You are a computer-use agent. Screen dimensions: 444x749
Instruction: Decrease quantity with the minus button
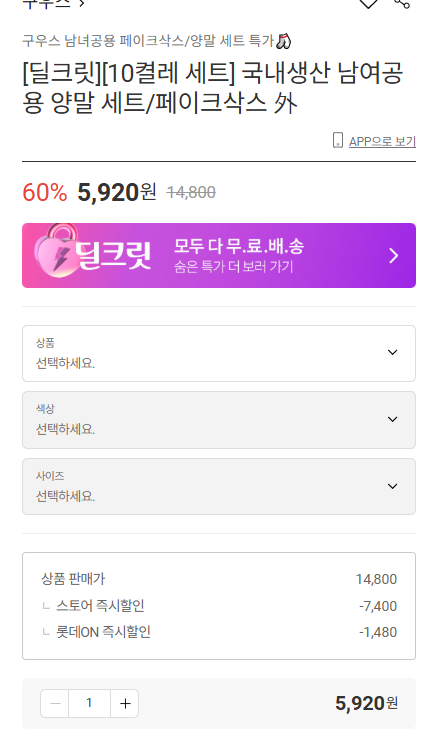point(54,703)
